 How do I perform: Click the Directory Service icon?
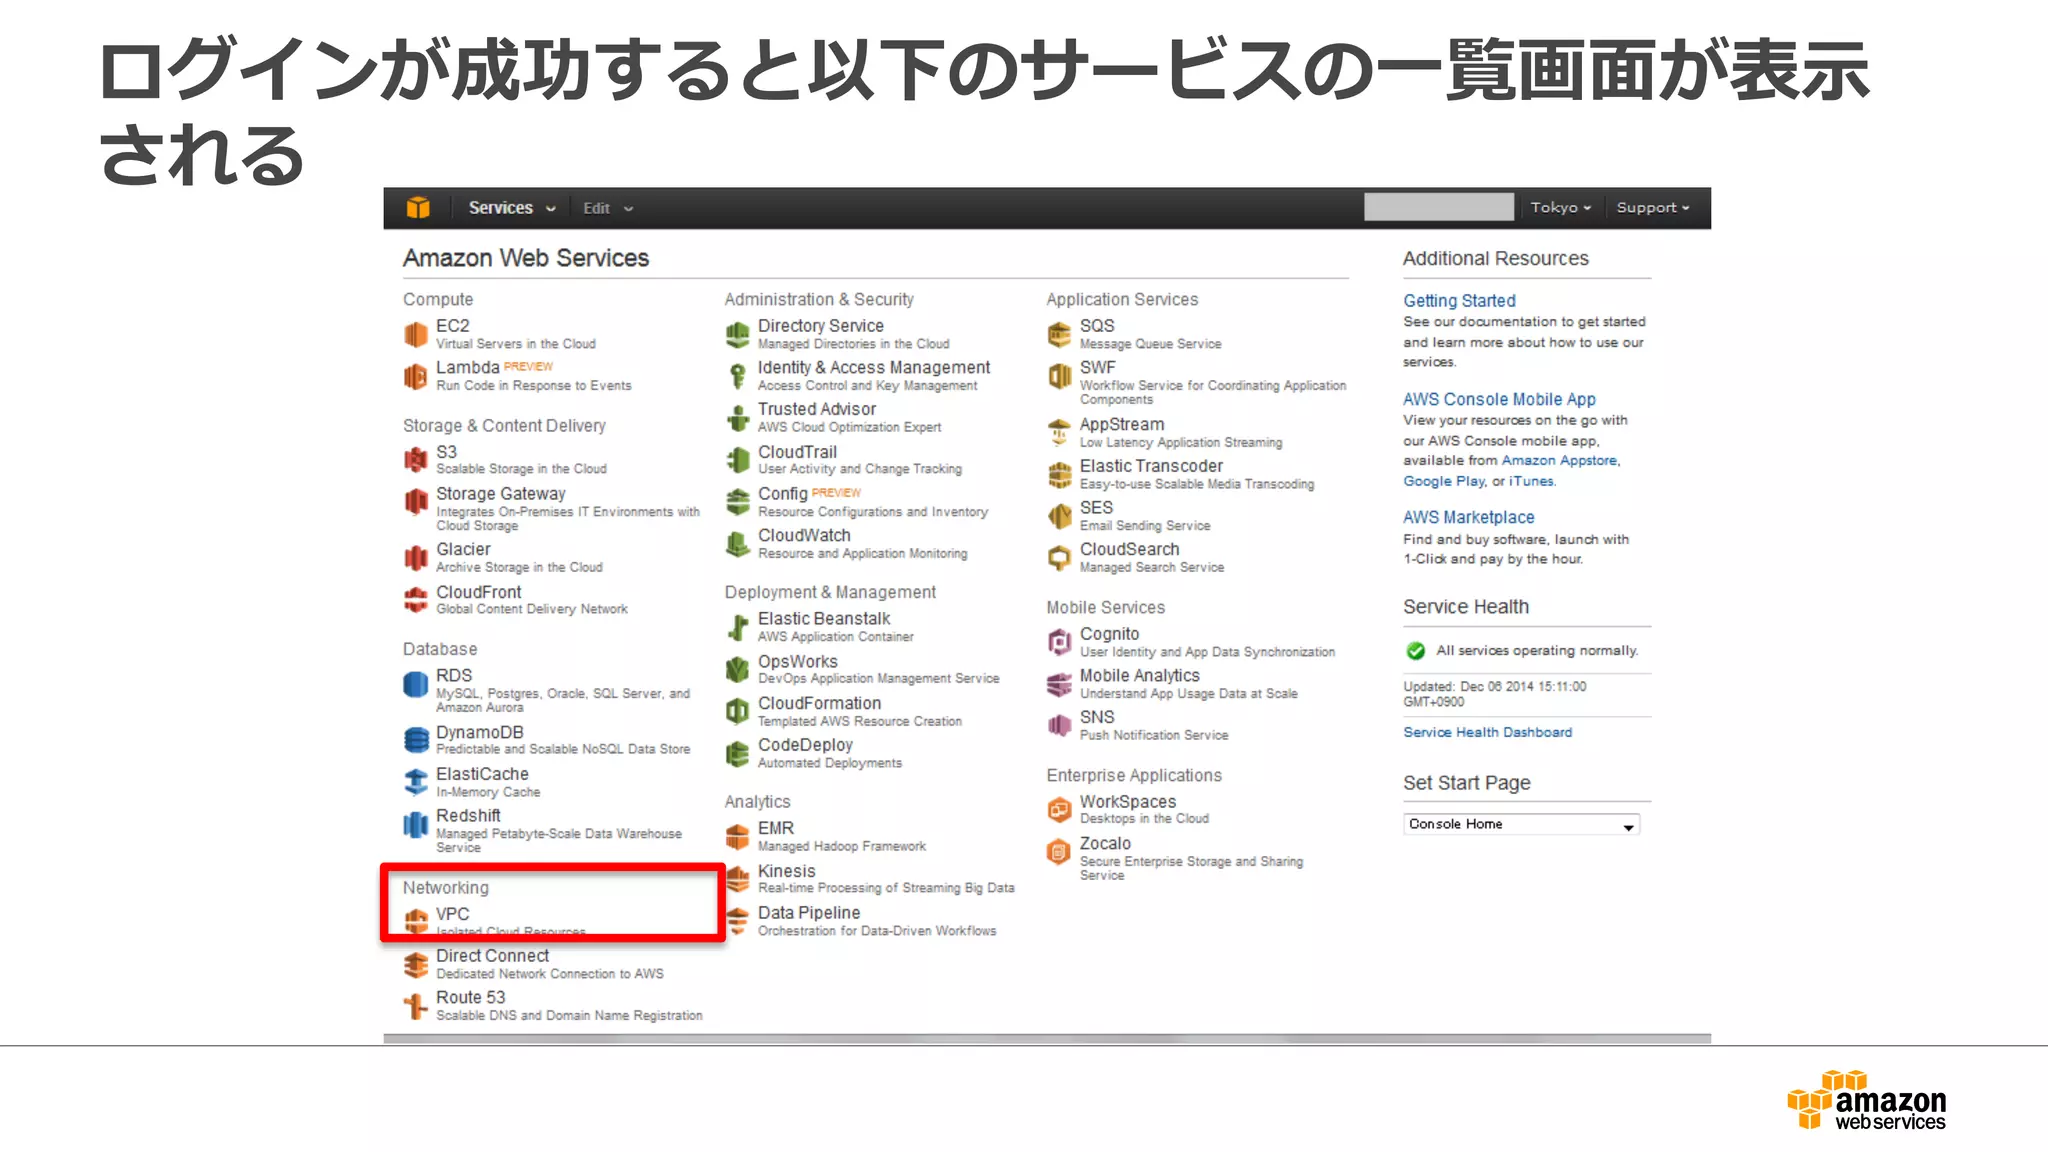tap(738, 334)
